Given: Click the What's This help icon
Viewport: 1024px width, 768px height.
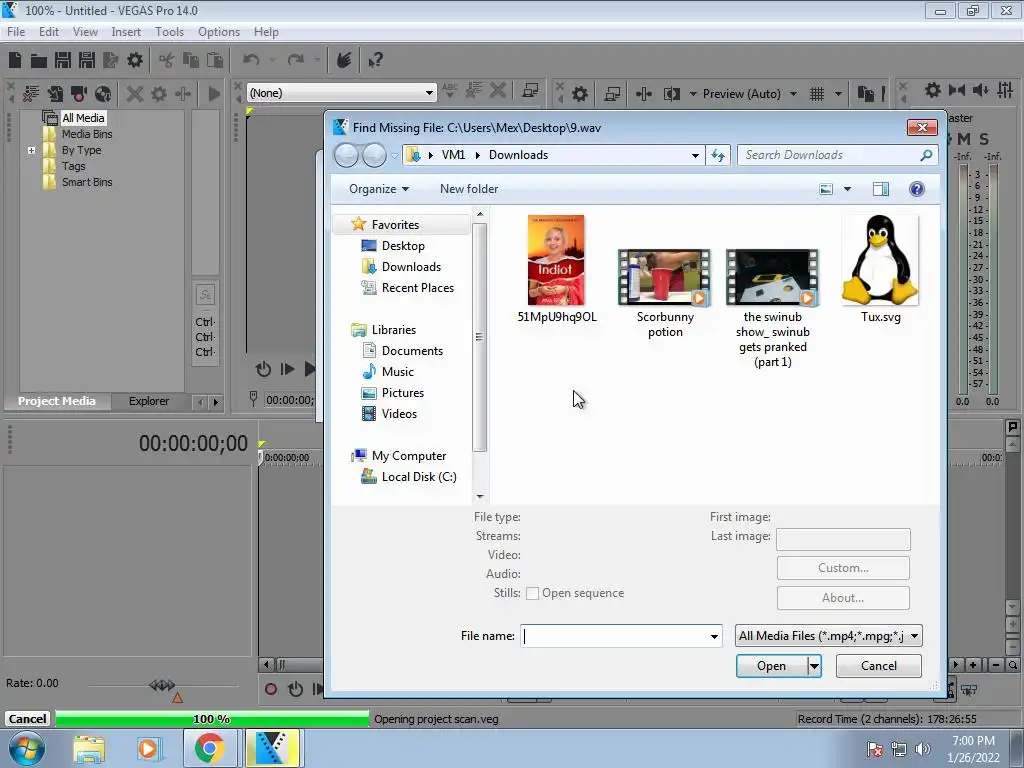Looking at the screenshot, I should click(x=375, y=60).
